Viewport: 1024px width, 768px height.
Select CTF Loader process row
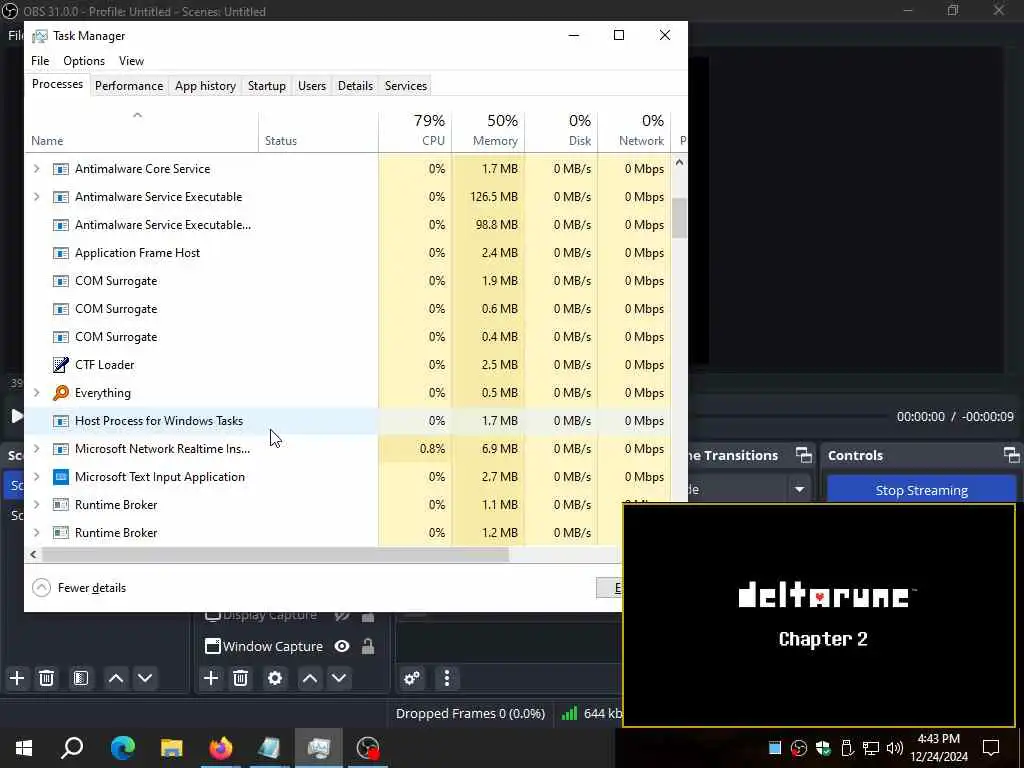coord(347,364)
